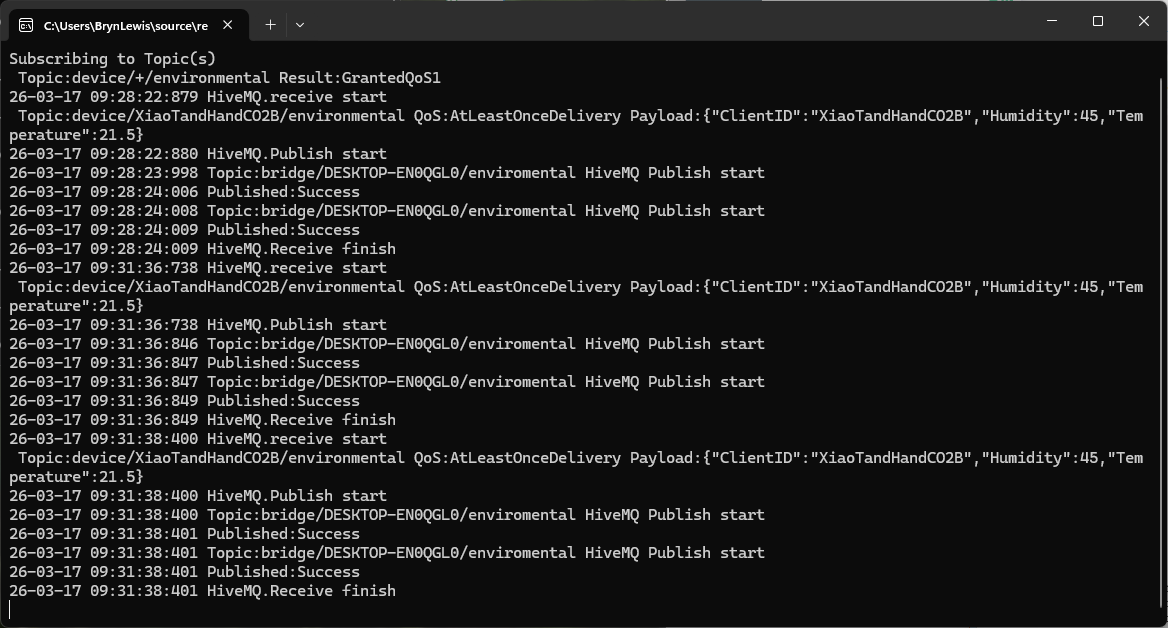
Task: Click the terminal icon on the tab
Action: (x=26, y=25)
